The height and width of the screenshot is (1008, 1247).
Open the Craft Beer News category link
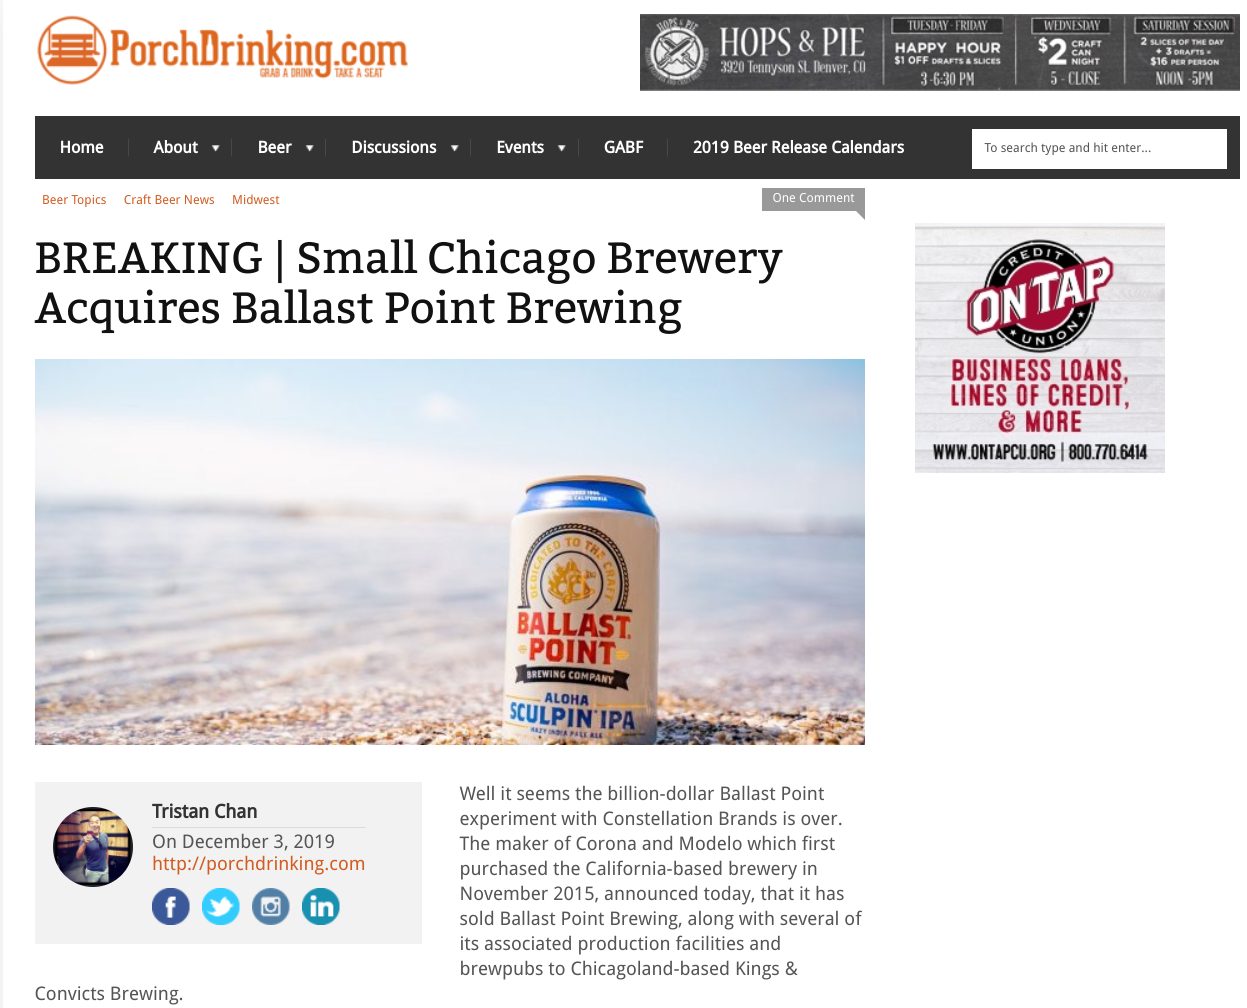(x=169, y=200)
